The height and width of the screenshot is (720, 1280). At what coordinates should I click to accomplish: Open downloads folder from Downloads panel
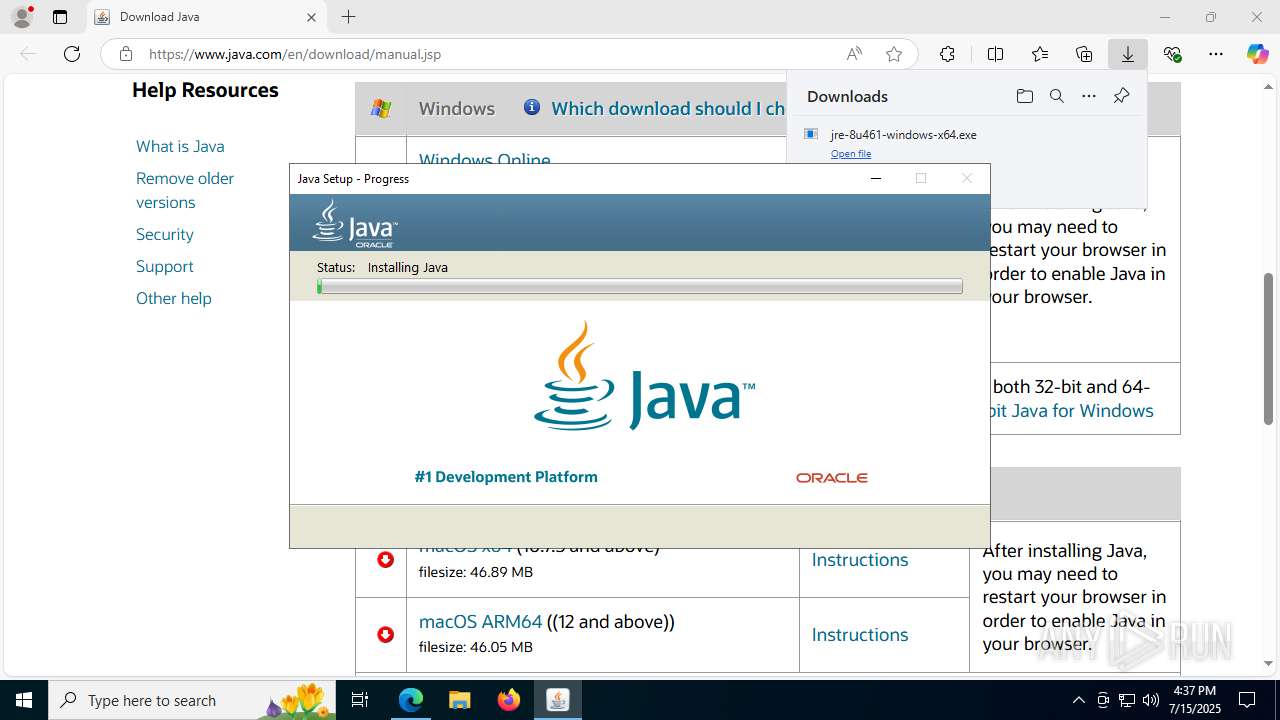1024,96
